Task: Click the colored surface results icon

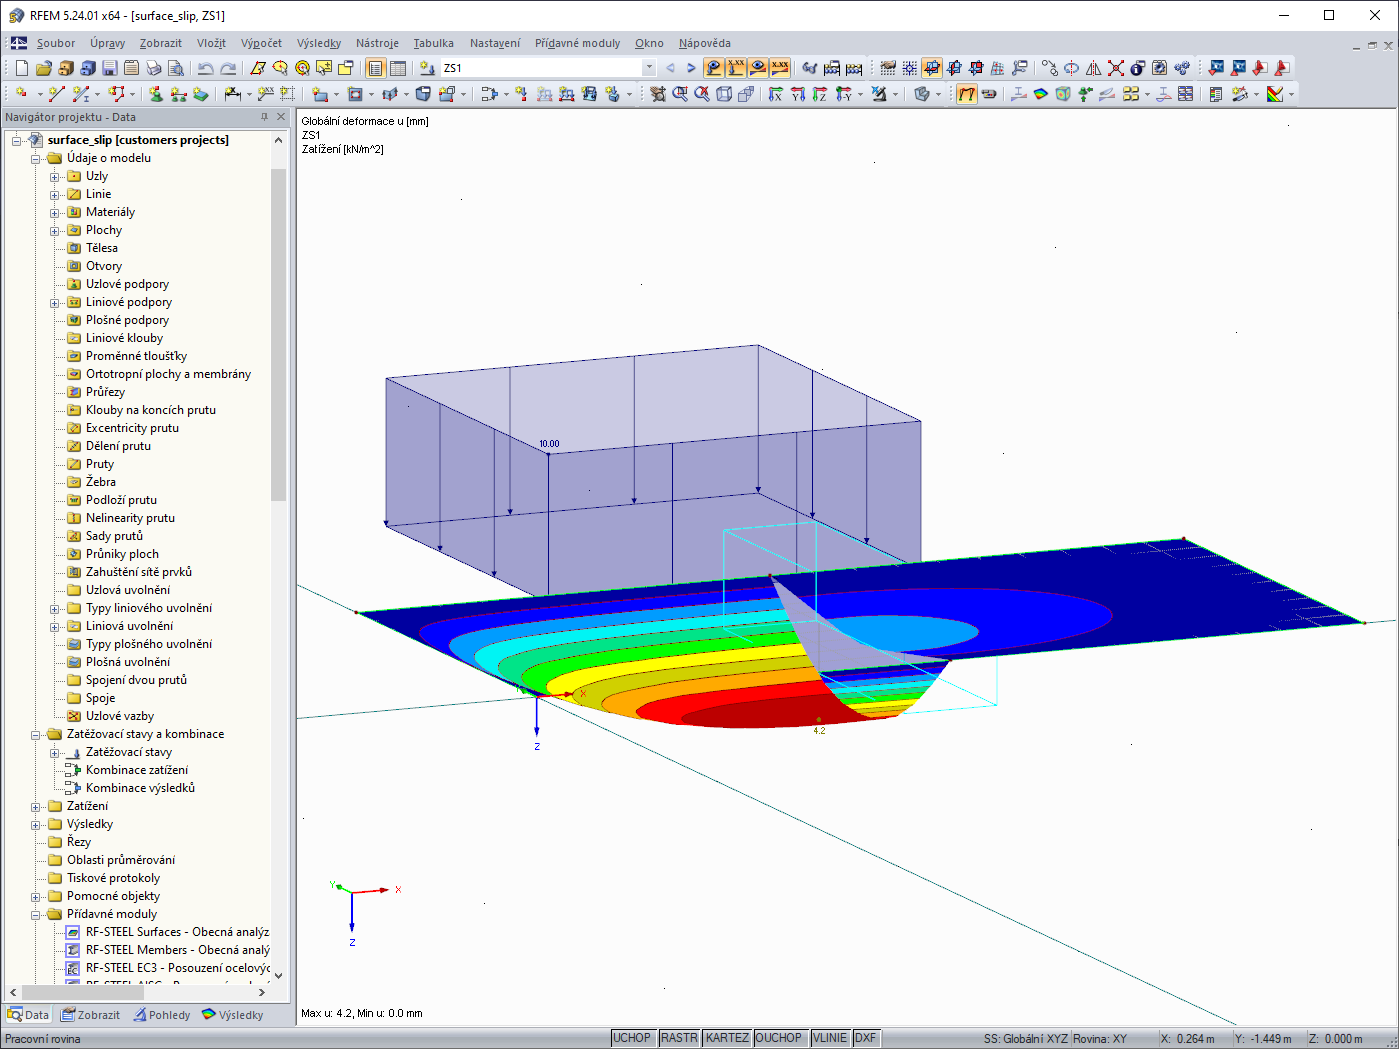Action: coord(1041,94)
